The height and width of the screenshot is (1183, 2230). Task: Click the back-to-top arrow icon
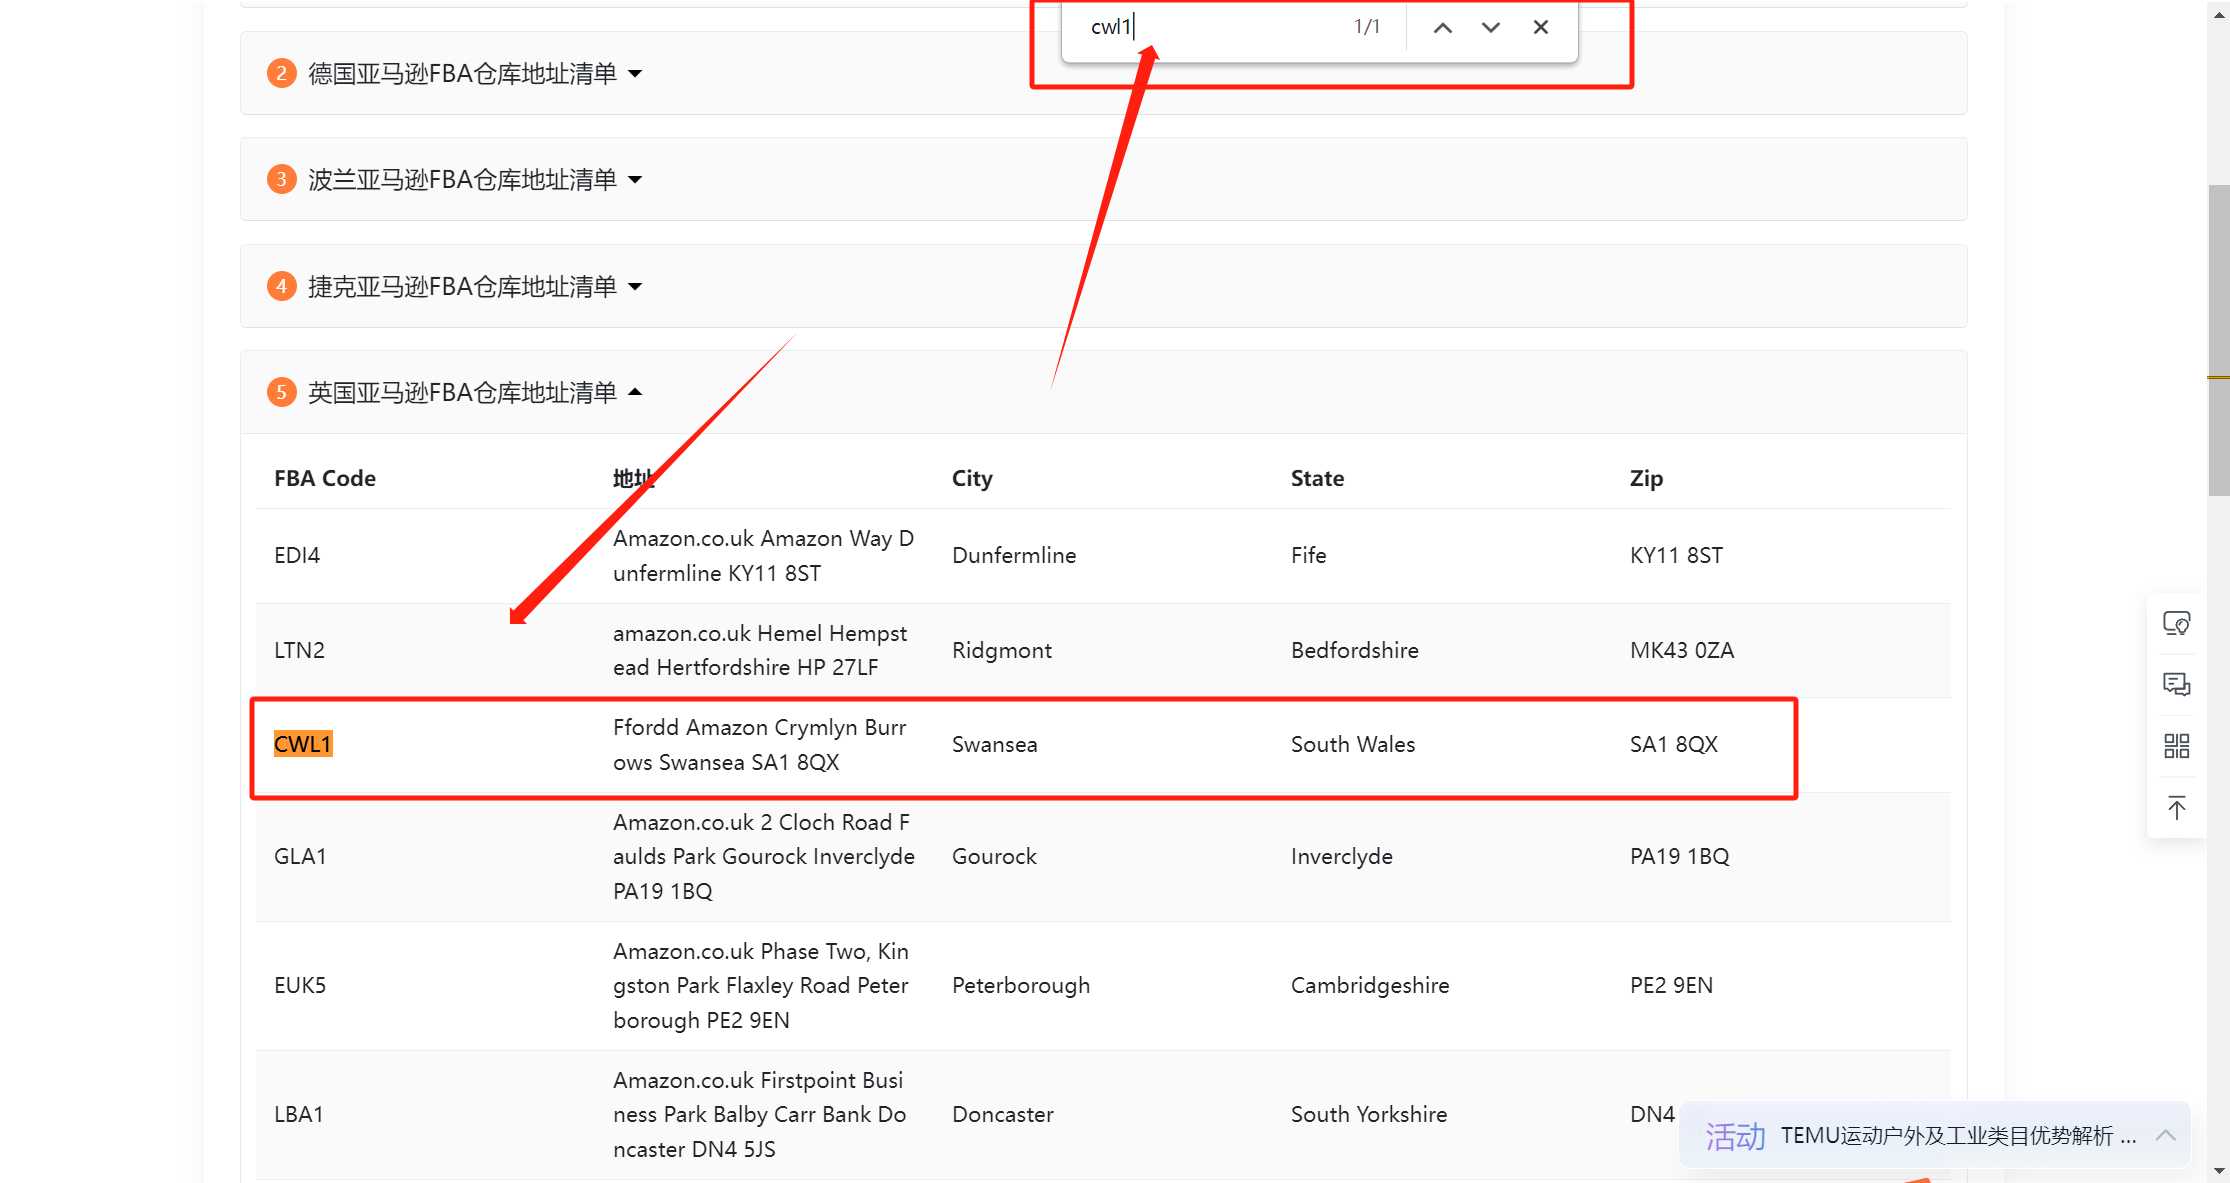click(x=2176, y=808)
